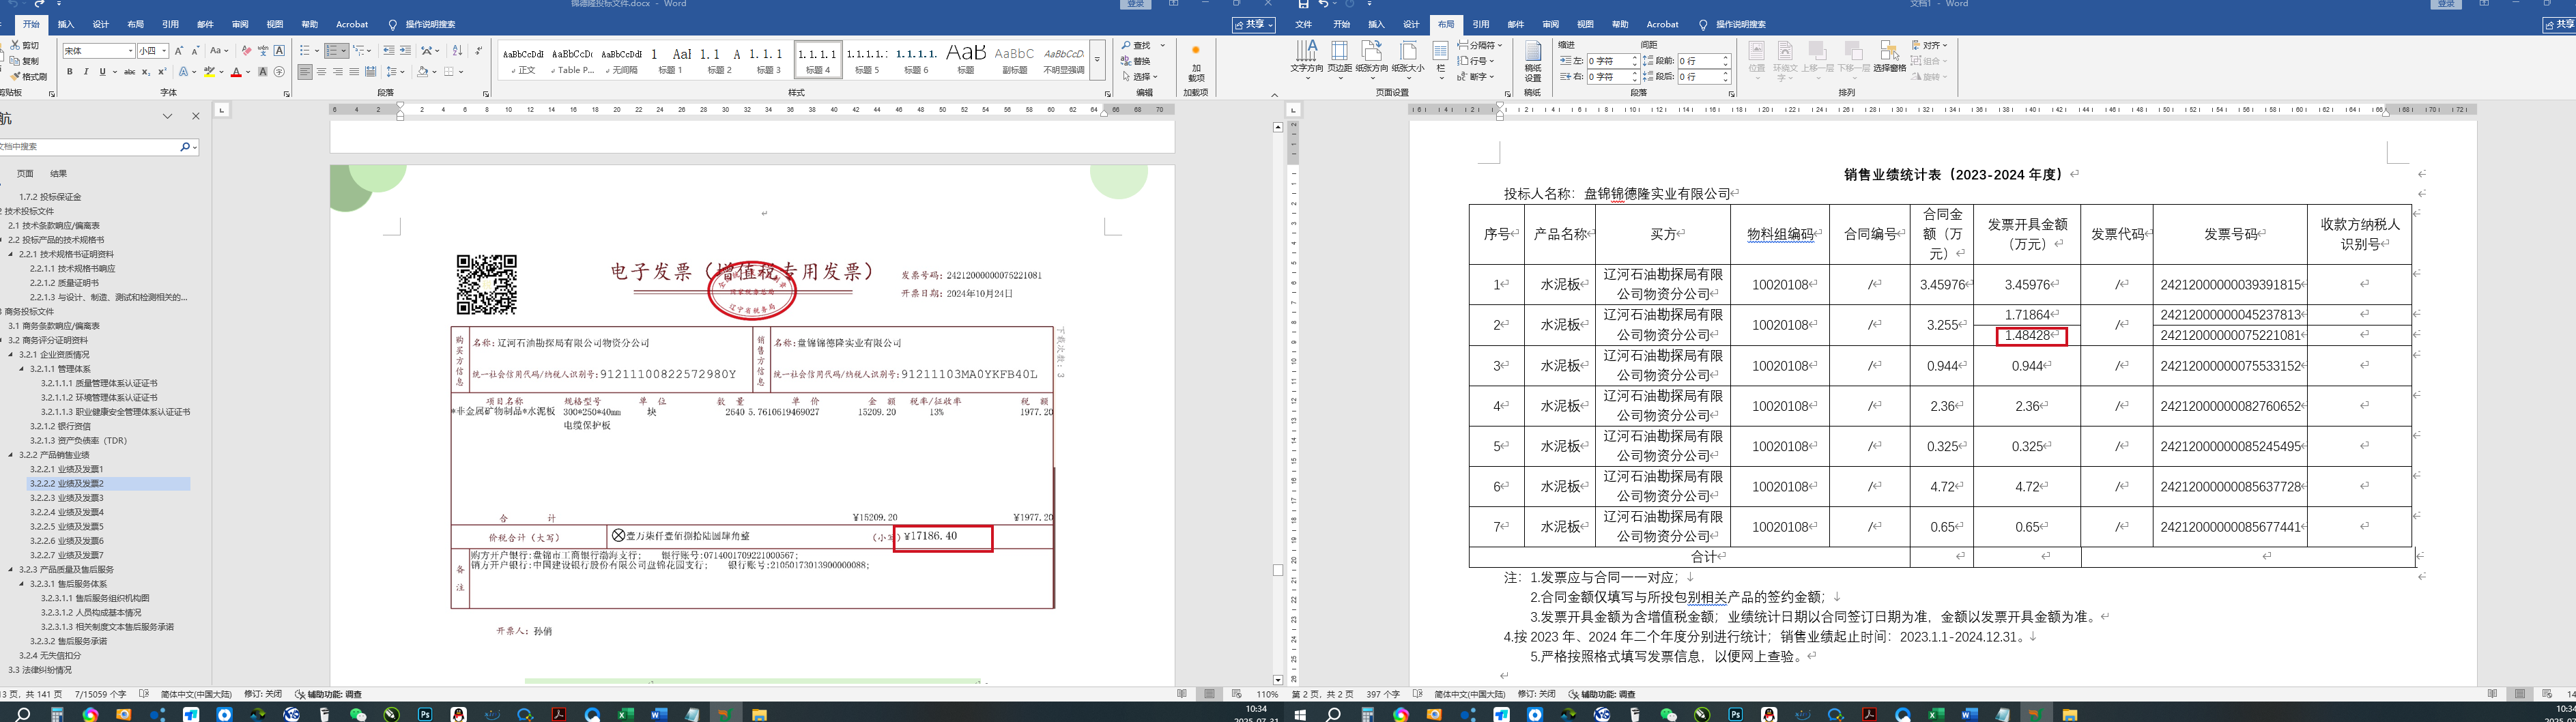This screenshot has height=722, width=2576.
Task: Open the phonetic guide (wén) tool
Action: tap(263, 51)
